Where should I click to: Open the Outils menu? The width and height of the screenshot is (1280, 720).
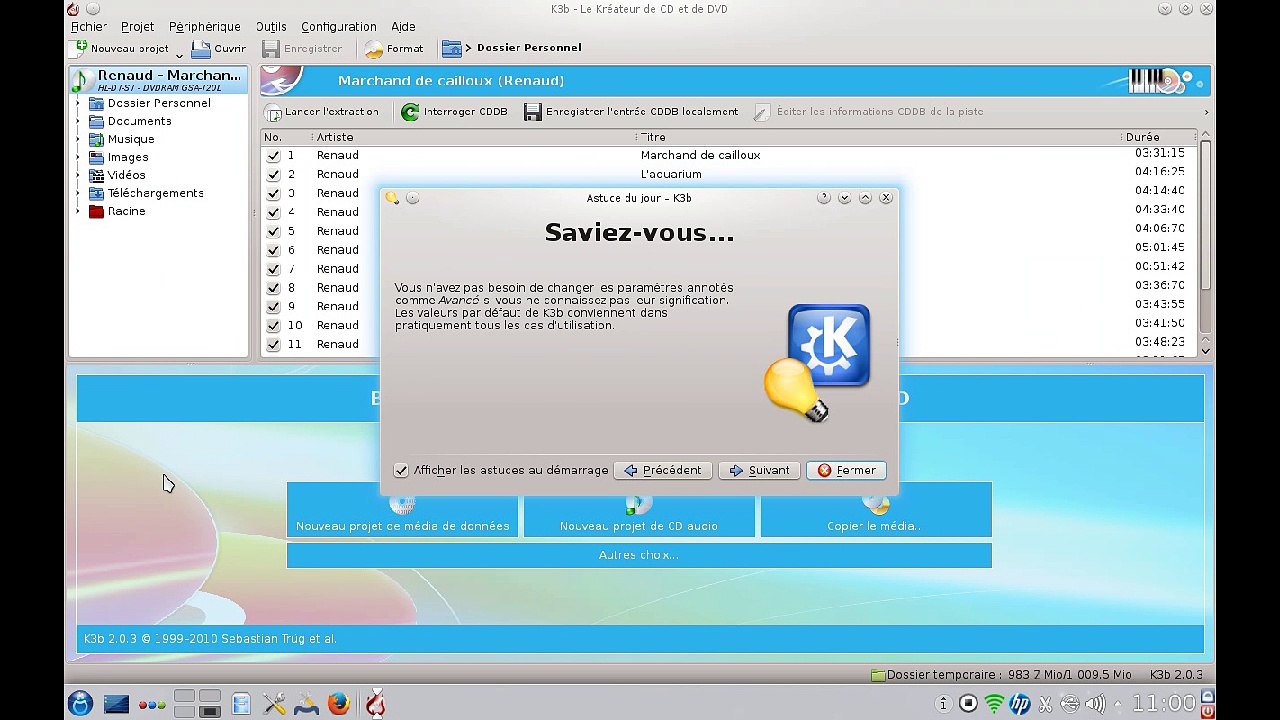271,27
